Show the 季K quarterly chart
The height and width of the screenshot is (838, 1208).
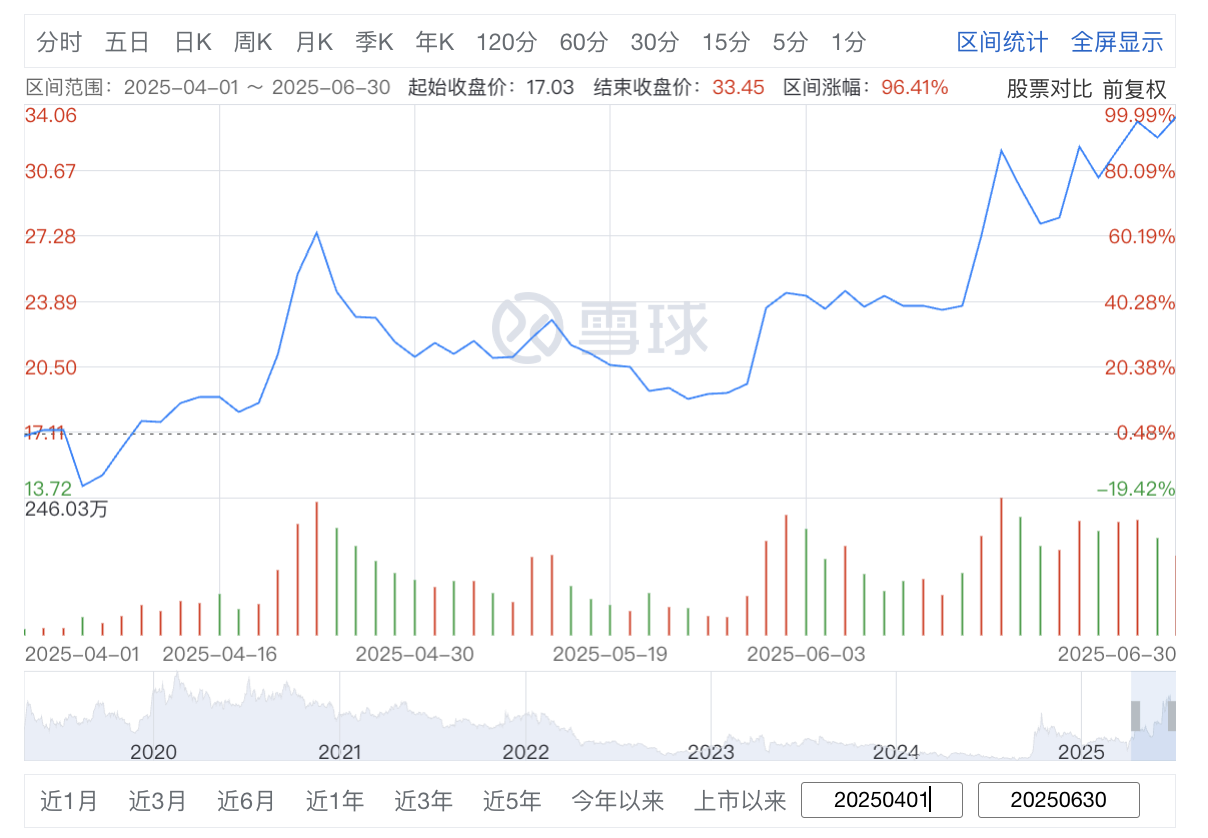[x=374, y=42]
